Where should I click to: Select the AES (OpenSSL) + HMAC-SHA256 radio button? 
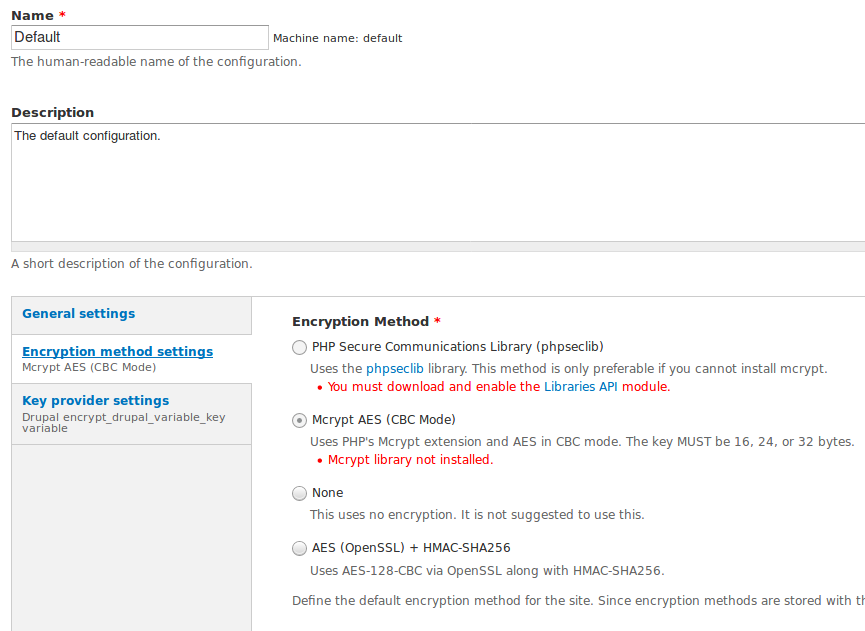pos(299,548)
